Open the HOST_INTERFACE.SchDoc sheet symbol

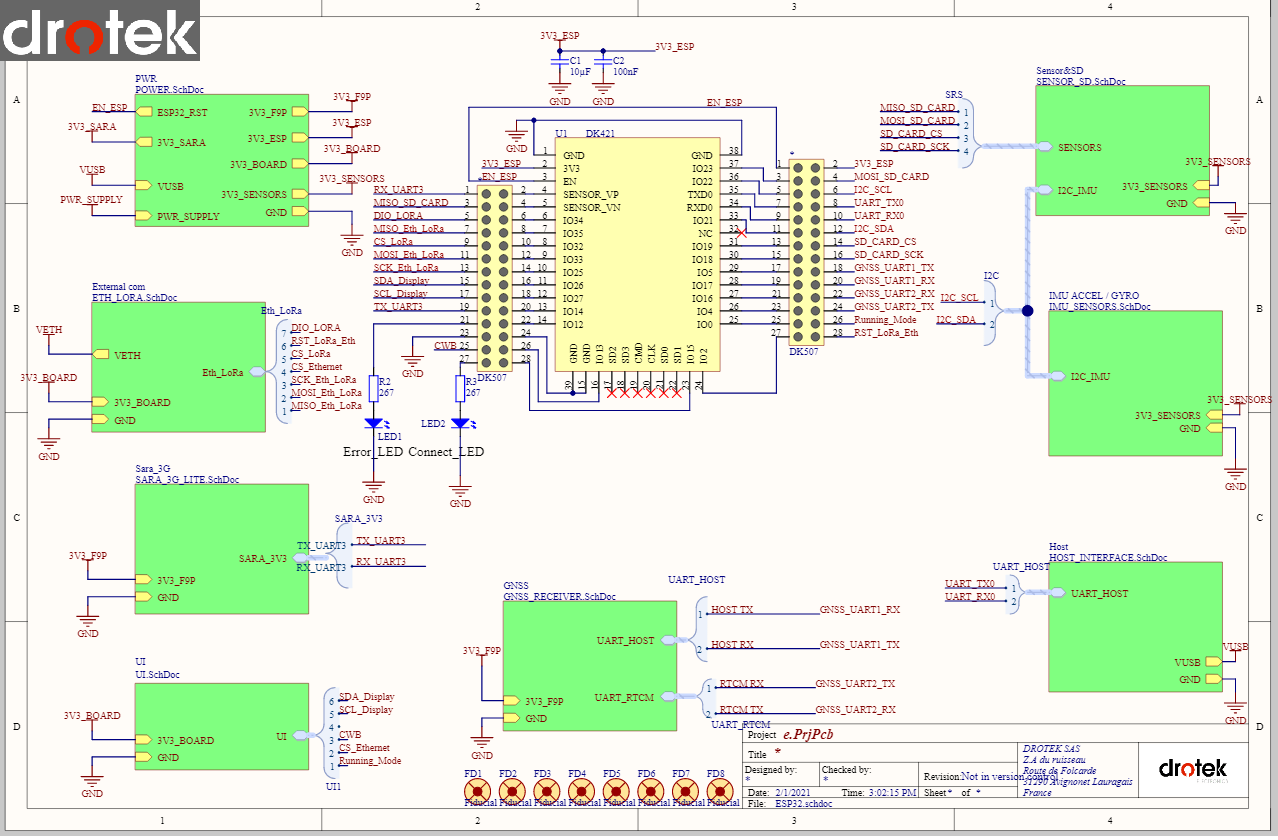[x=1135, y=625]
